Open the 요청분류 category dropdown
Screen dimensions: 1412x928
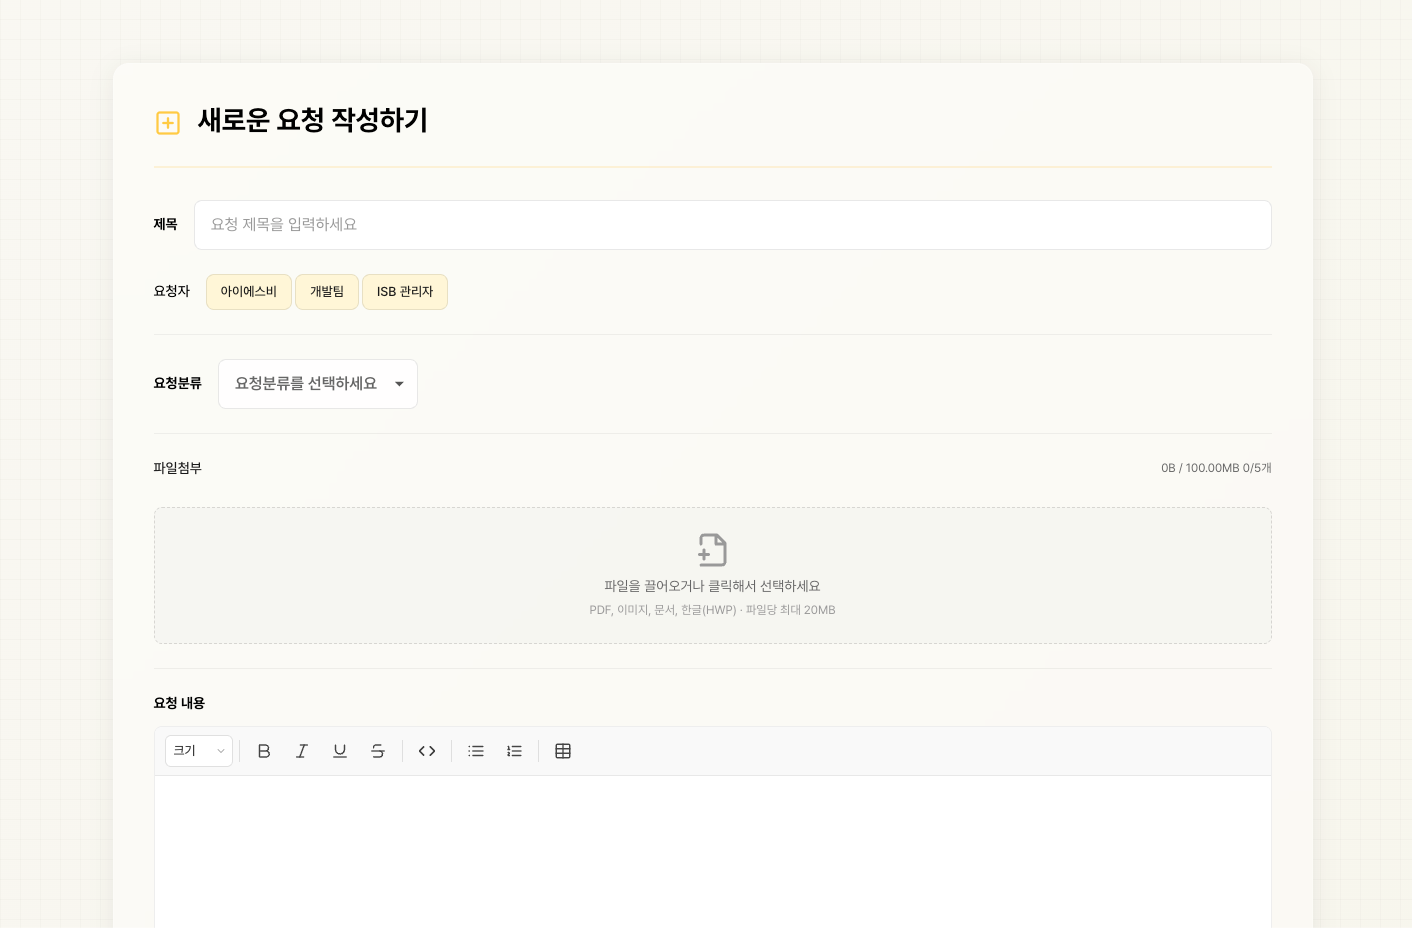pyautogui.click(x=318, y=384)
